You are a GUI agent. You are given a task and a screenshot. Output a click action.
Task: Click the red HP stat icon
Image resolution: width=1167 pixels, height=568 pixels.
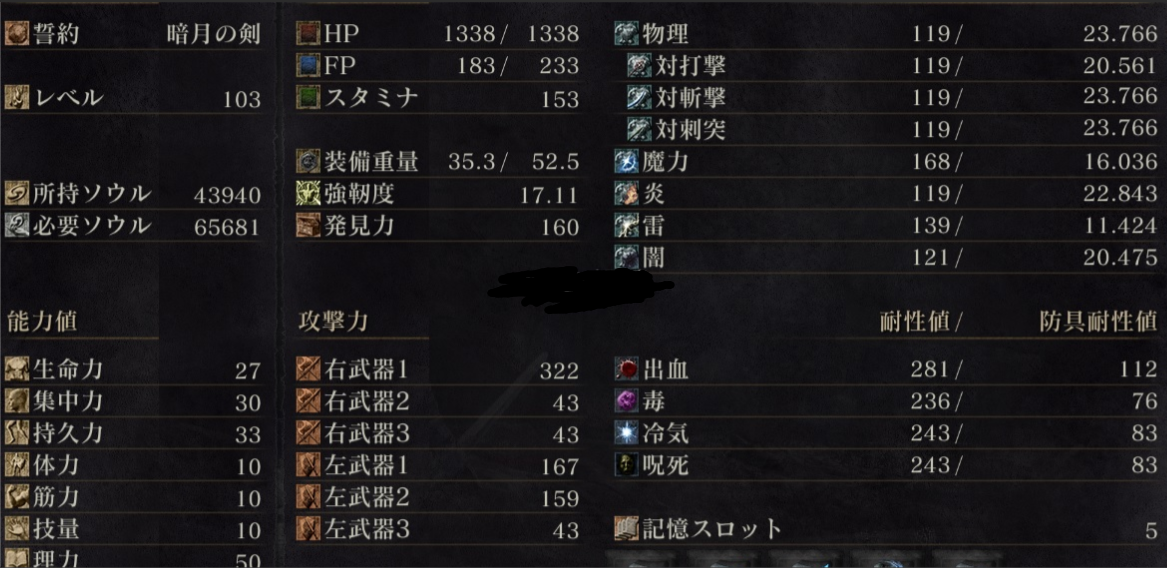tap(308, 33)
